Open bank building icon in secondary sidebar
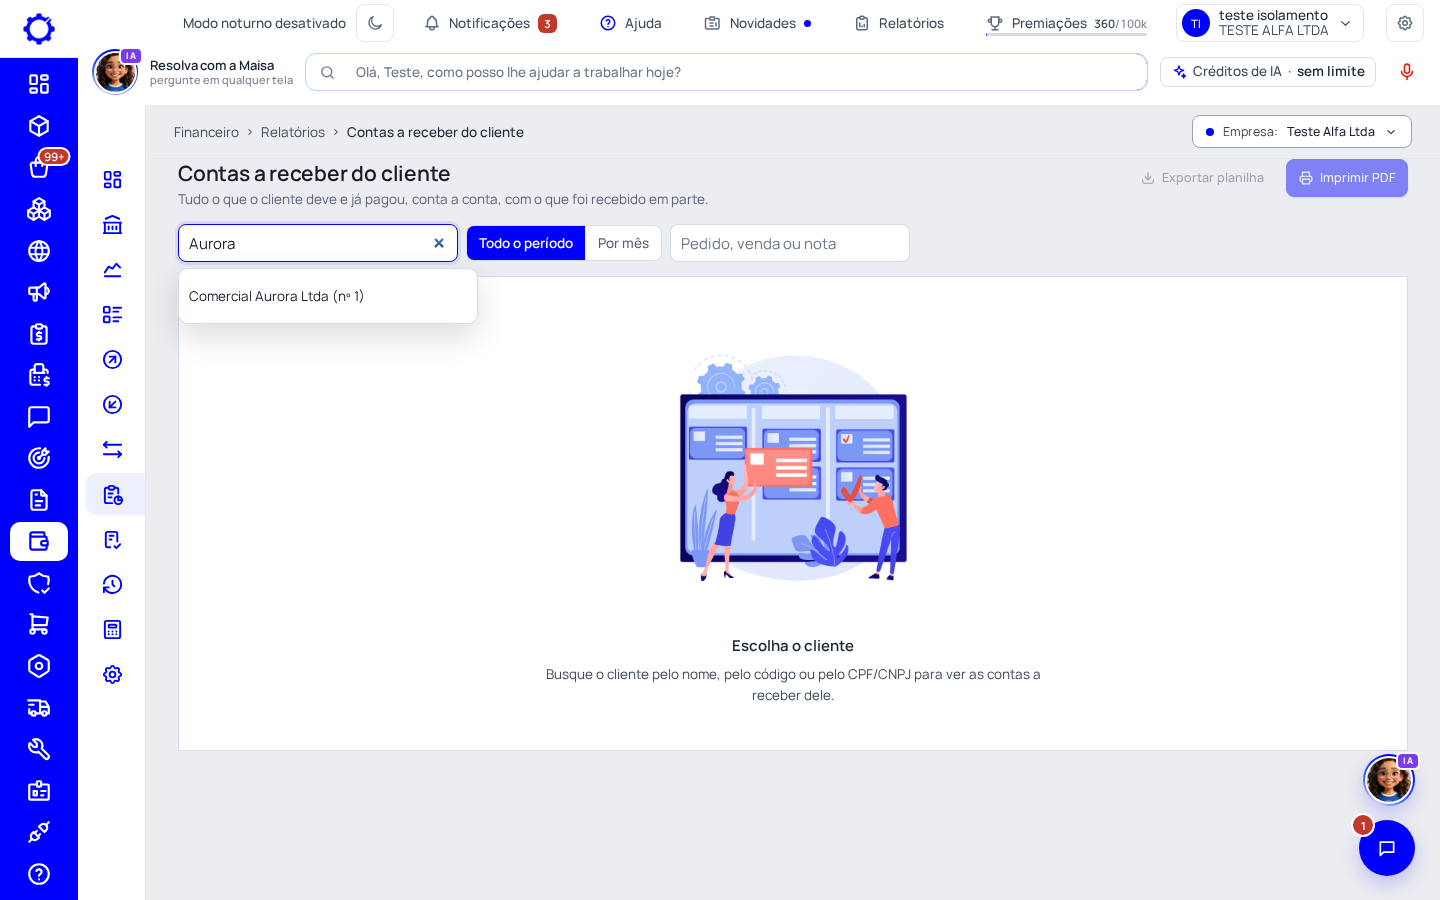This screenshot has height=900, width=1440. 113,225
